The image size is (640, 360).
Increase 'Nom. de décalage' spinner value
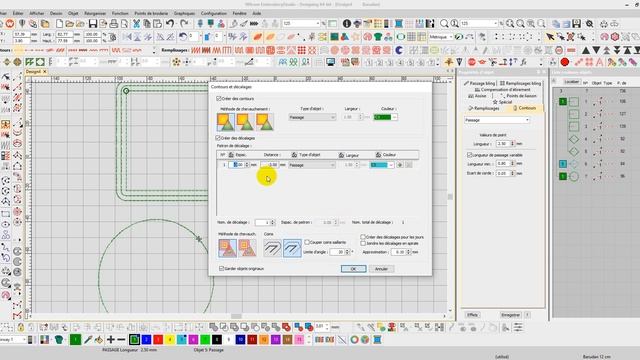[x=273, y=221]
